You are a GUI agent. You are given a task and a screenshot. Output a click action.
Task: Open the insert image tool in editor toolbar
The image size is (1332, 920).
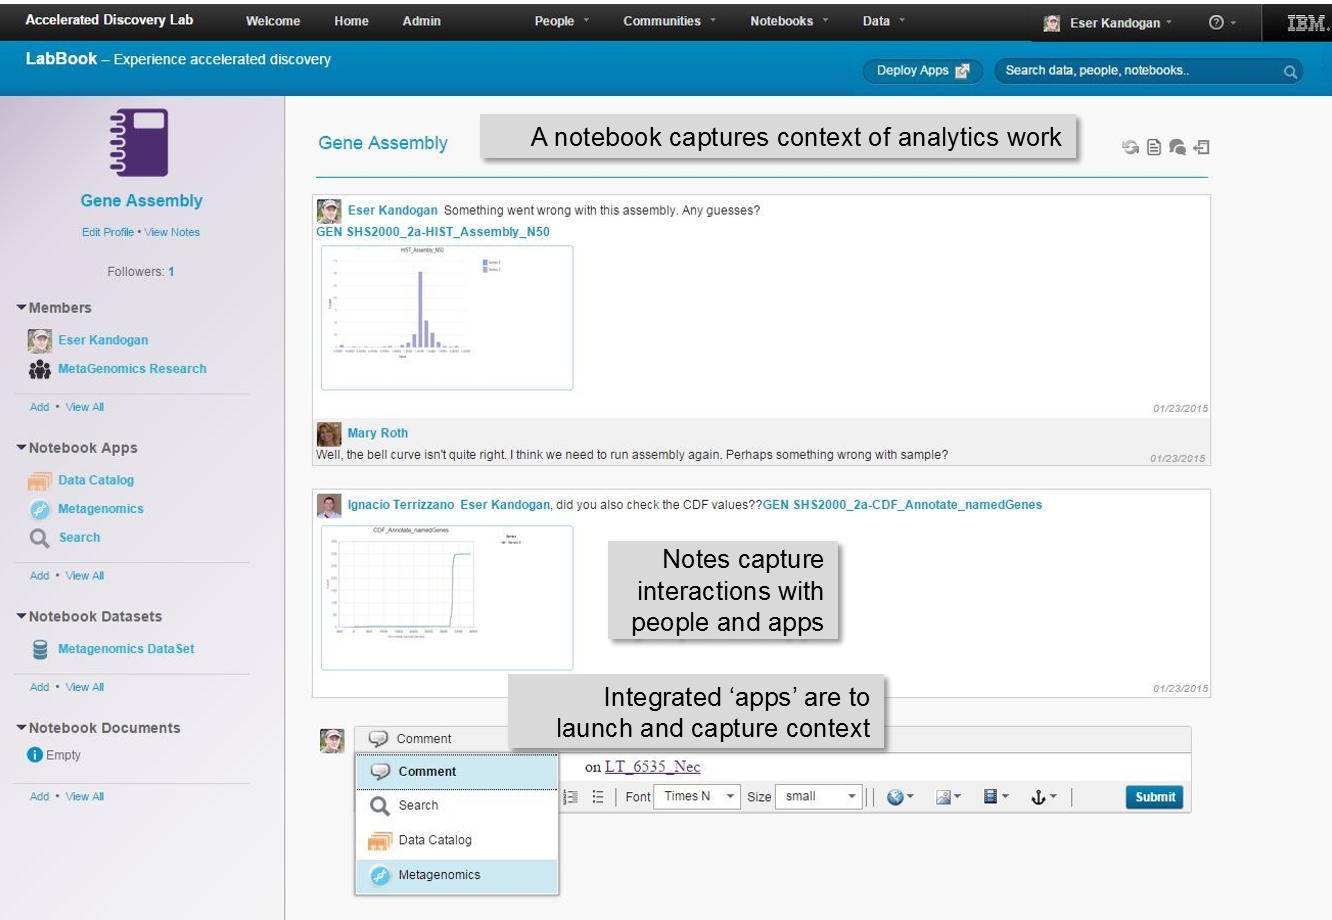coord(947,797)
